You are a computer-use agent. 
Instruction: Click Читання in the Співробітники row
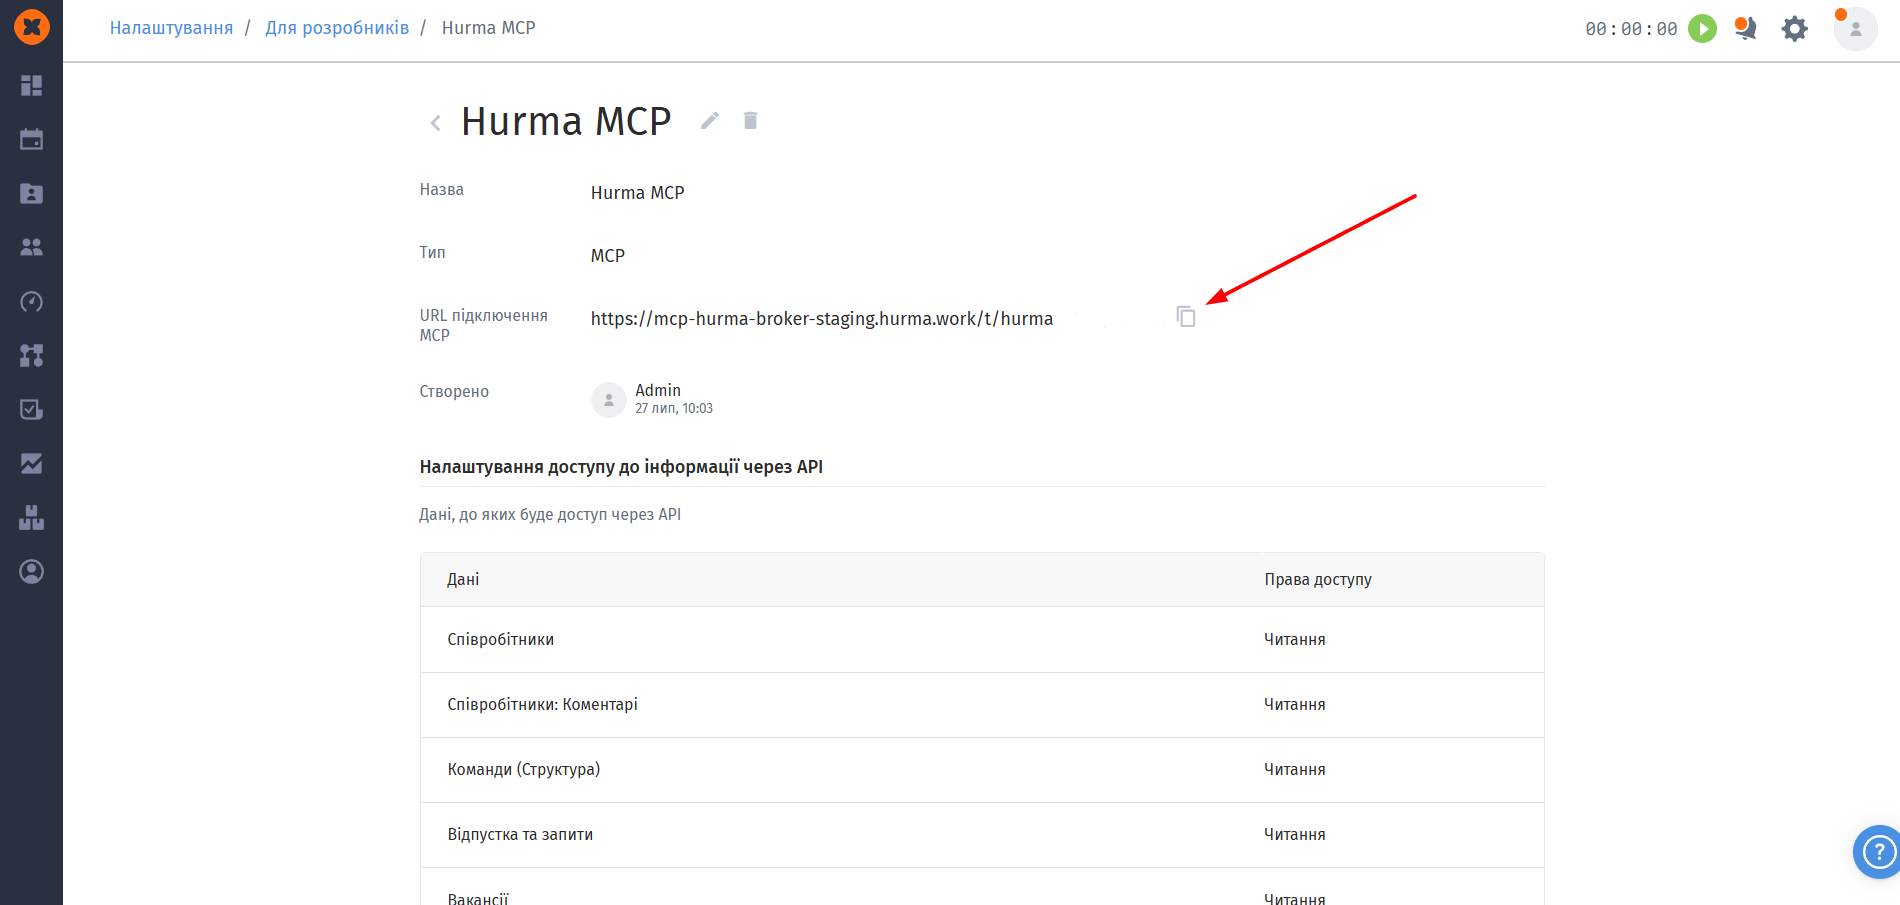click(1295, 640)
